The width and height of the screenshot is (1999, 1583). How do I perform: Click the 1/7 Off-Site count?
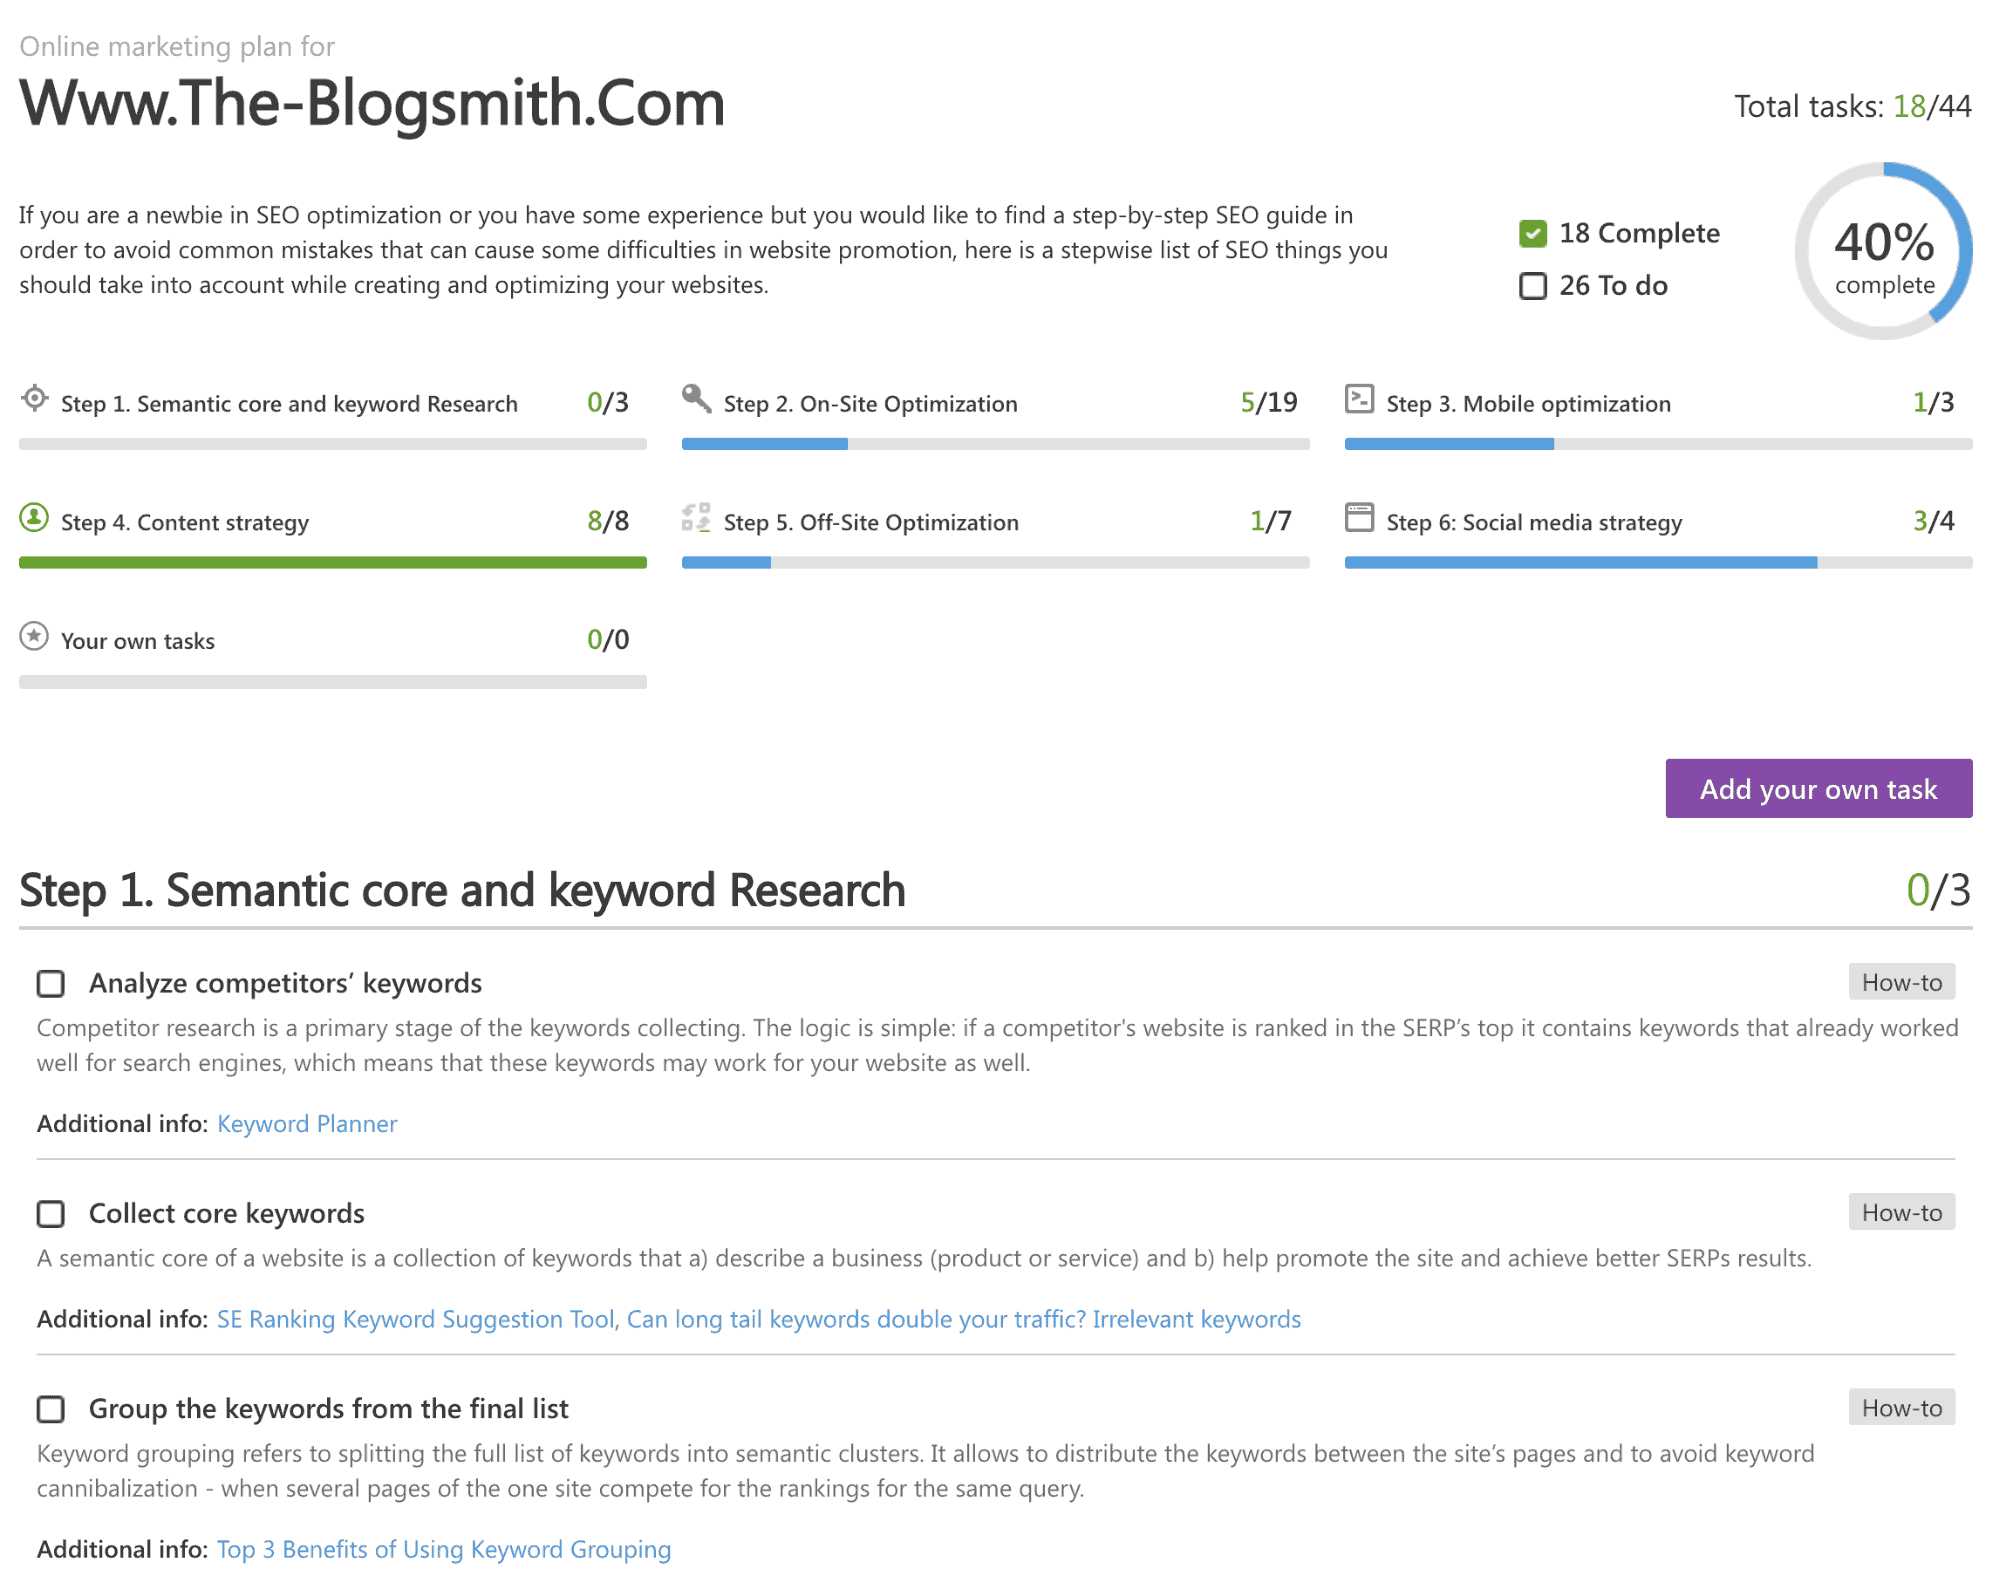pyautogui.click(x=1270, y=521)
